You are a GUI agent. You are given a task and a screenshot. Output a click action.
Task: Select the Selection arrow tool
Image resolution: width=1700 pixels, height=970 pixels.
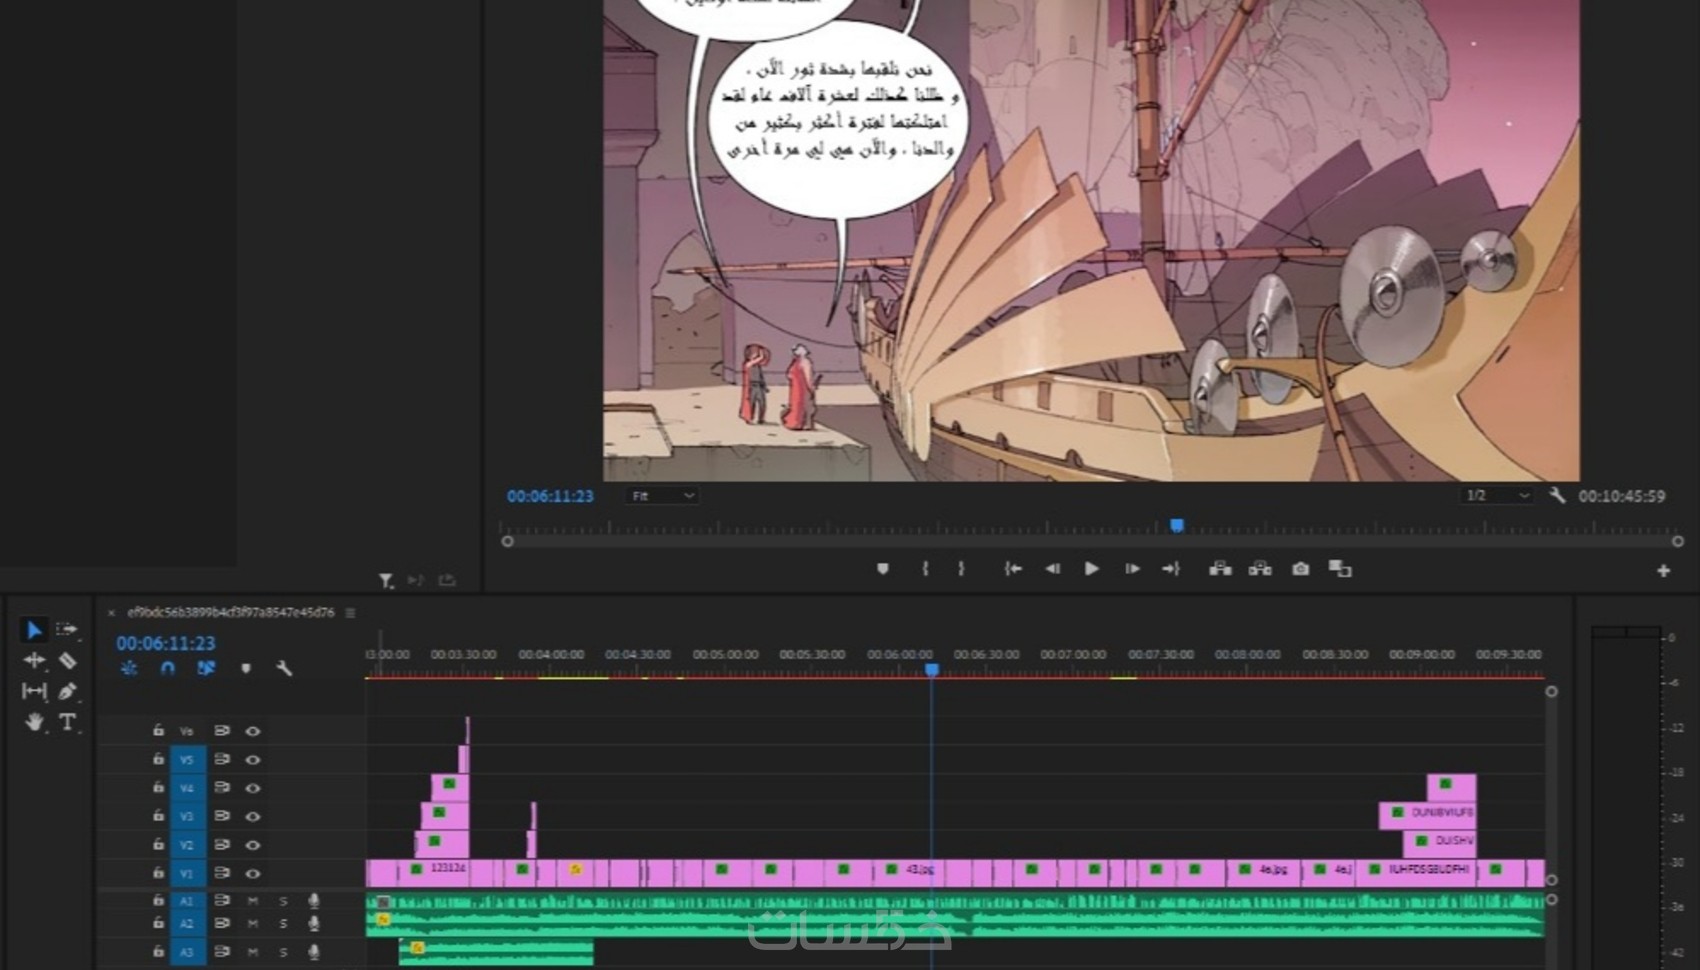tap(34, 630)
